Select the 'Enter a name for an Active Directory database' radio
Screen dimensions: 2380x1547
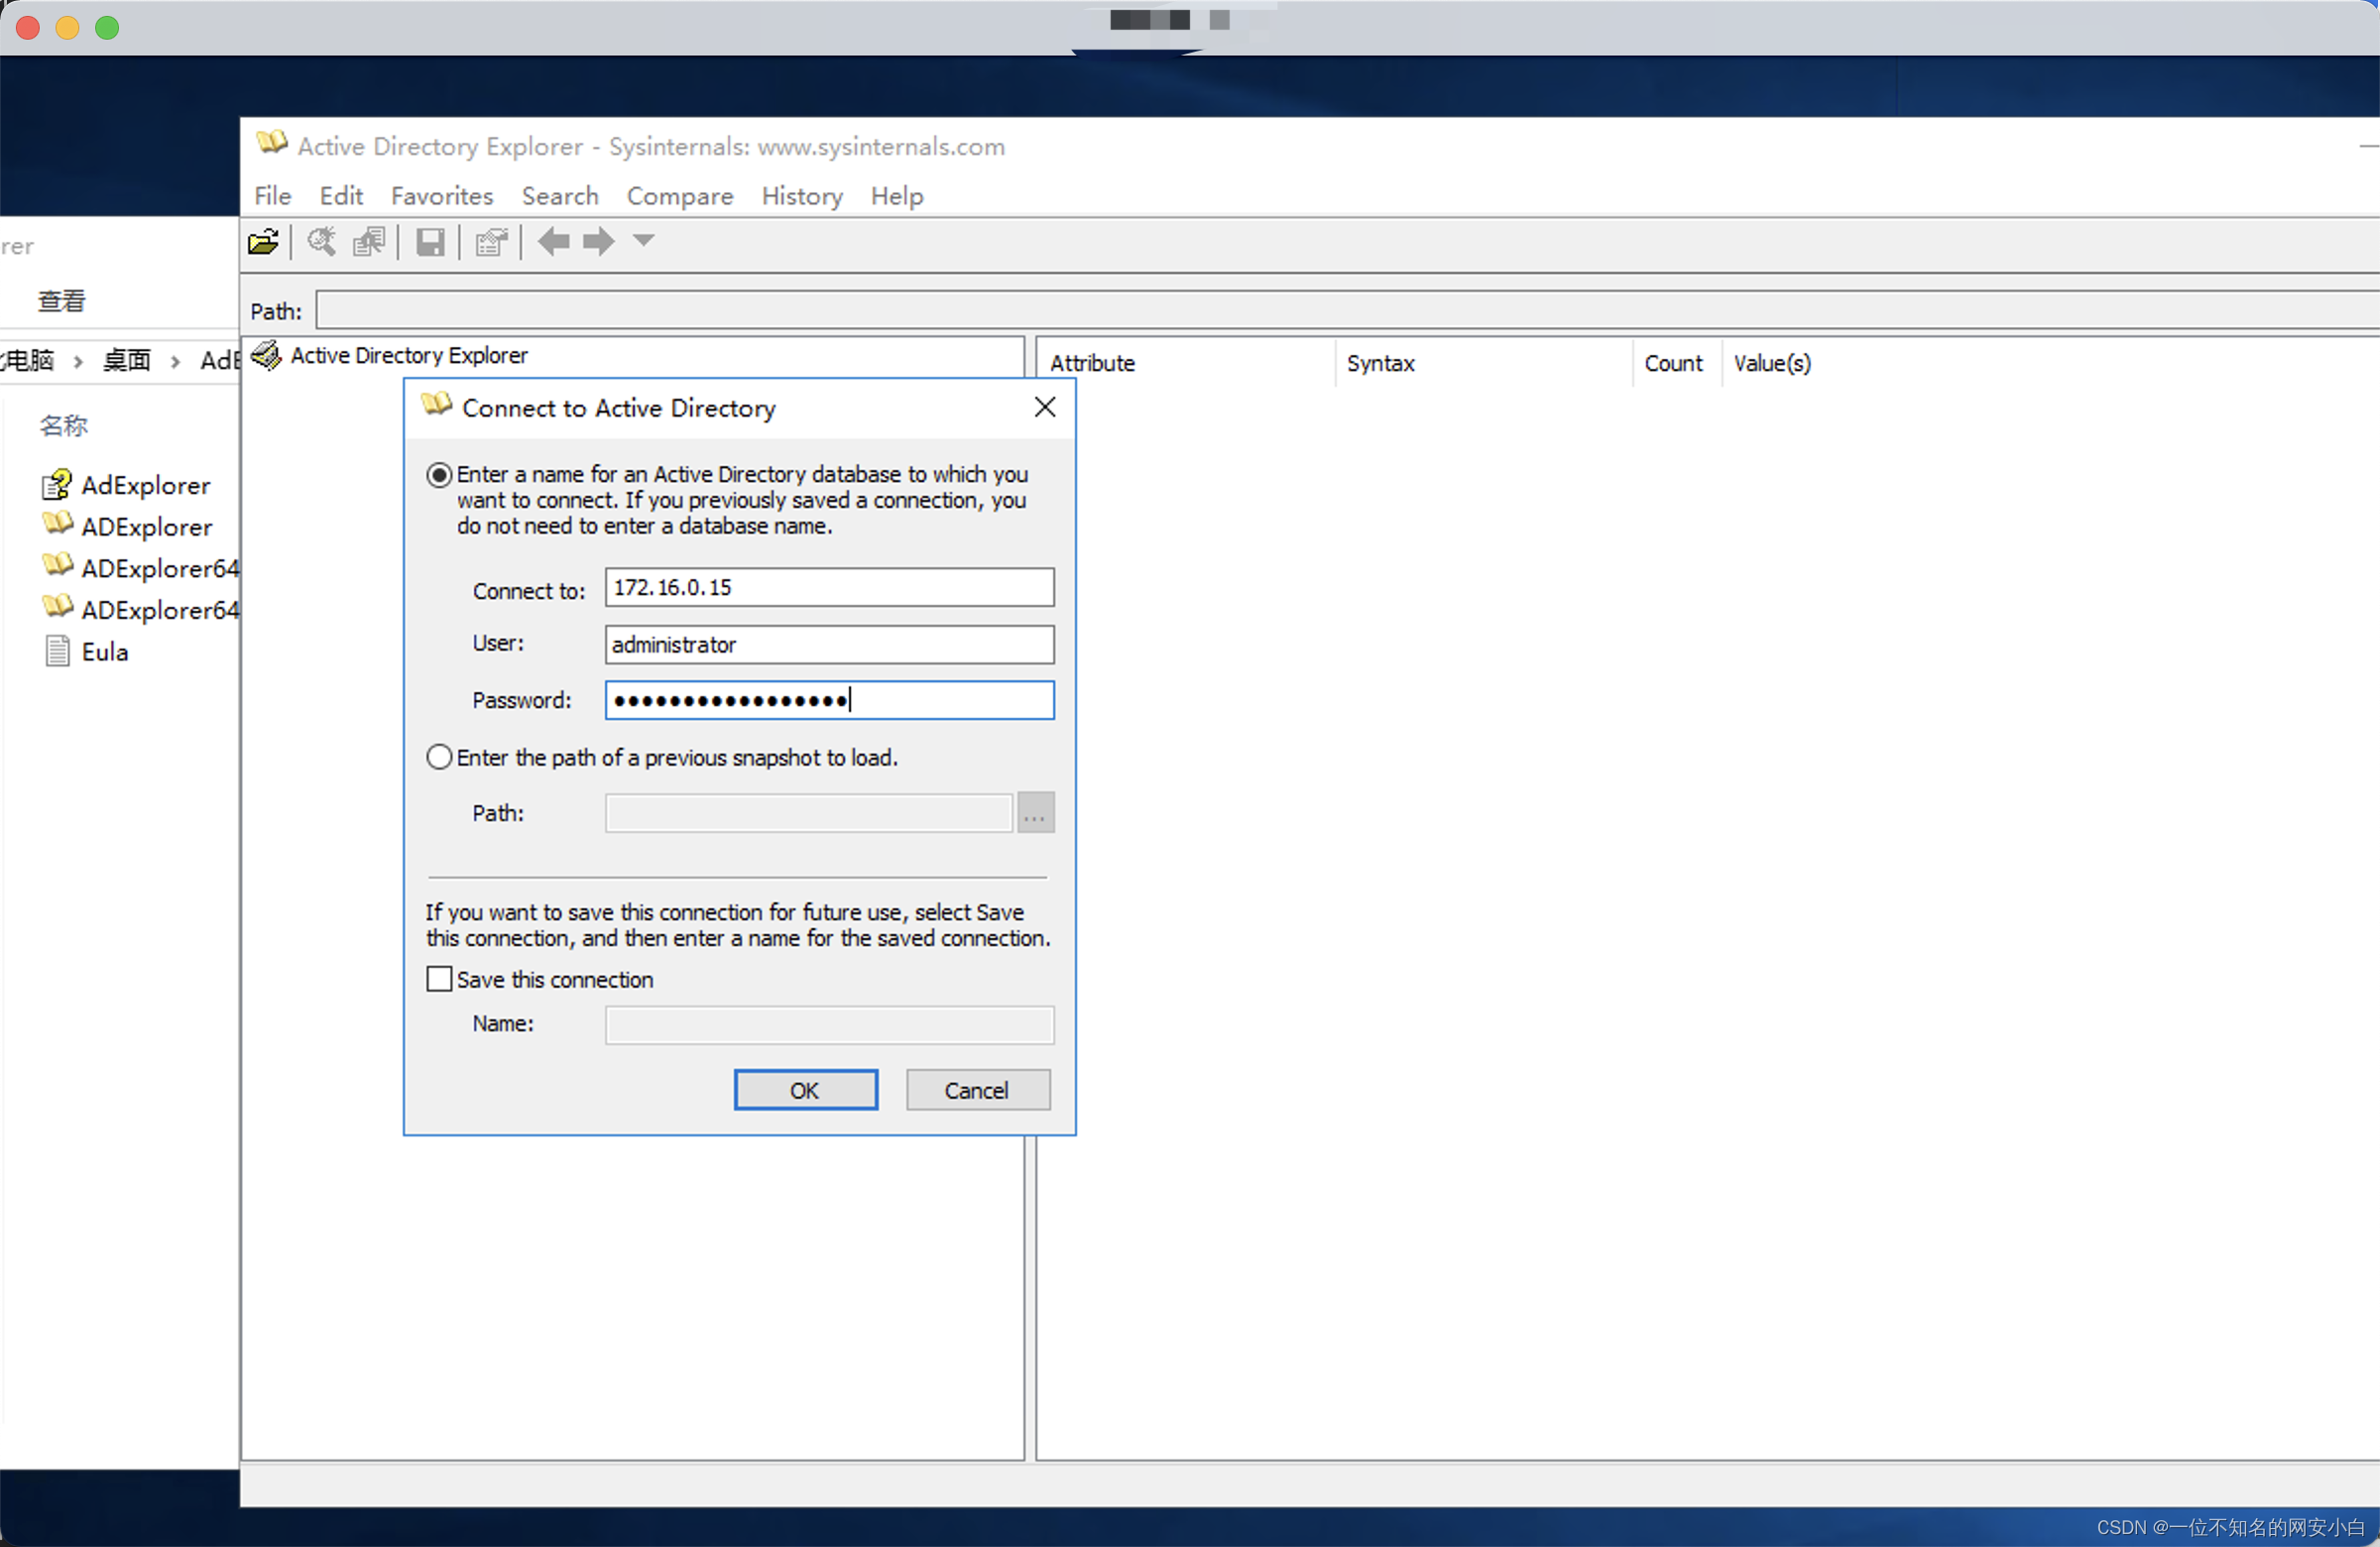coord(439,475)
